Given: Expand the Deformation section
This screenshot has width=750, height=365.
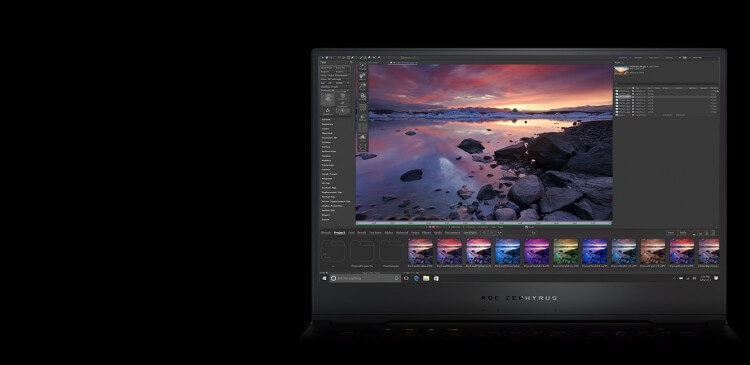Looking at the screenshot, I should click(329, 152).
